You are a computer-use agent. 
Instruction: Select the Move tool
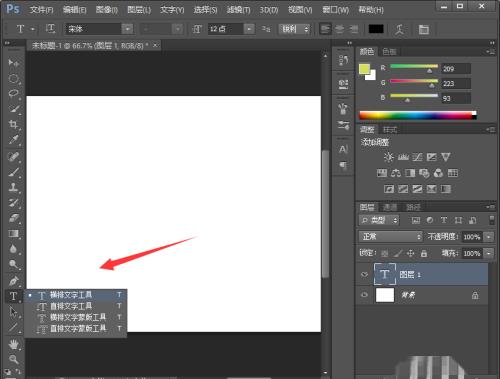click(13, 63)
